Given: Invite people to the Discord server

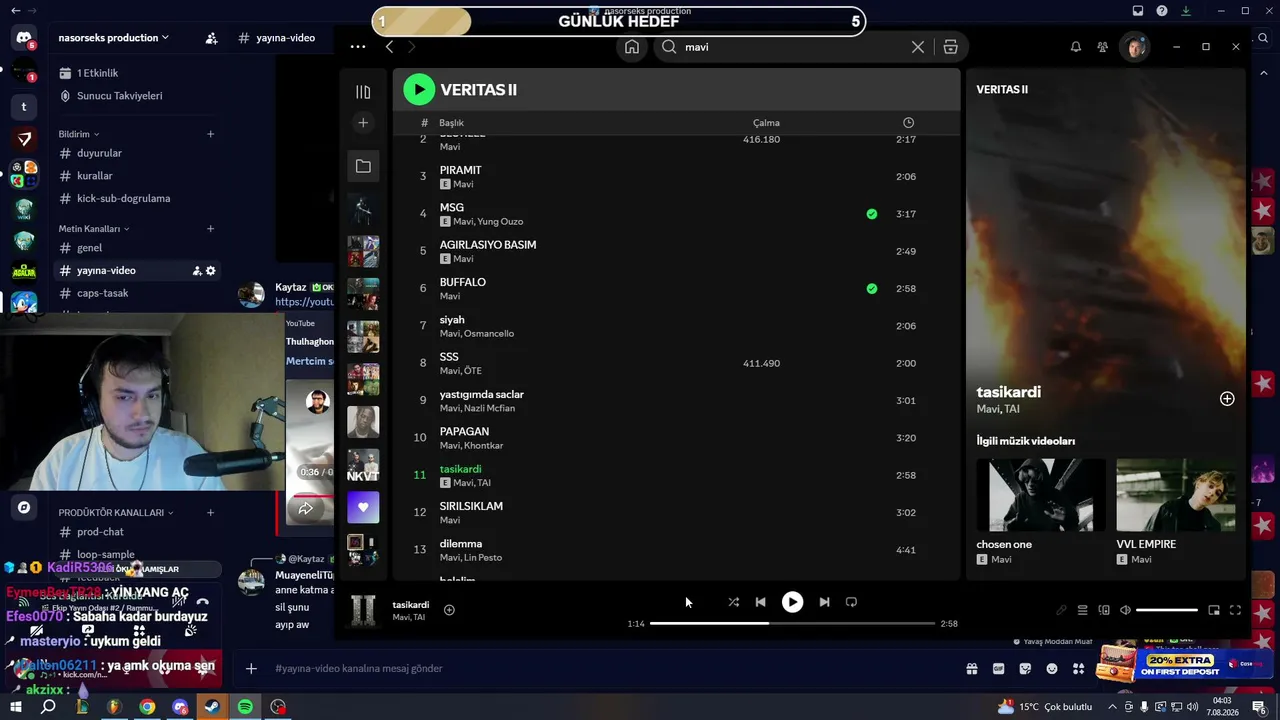Looking at the screenshot, I should point(211,38).
